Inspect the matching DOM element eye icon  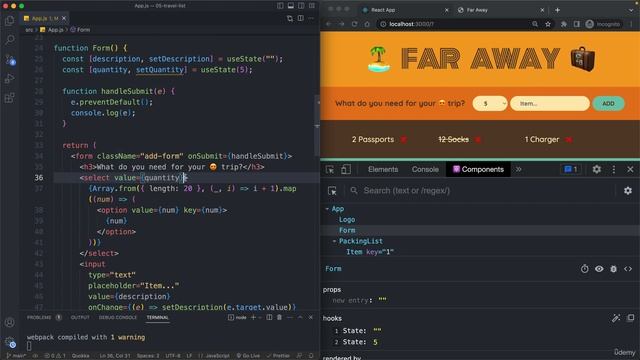pyautogui.click(x=599, y=269)
